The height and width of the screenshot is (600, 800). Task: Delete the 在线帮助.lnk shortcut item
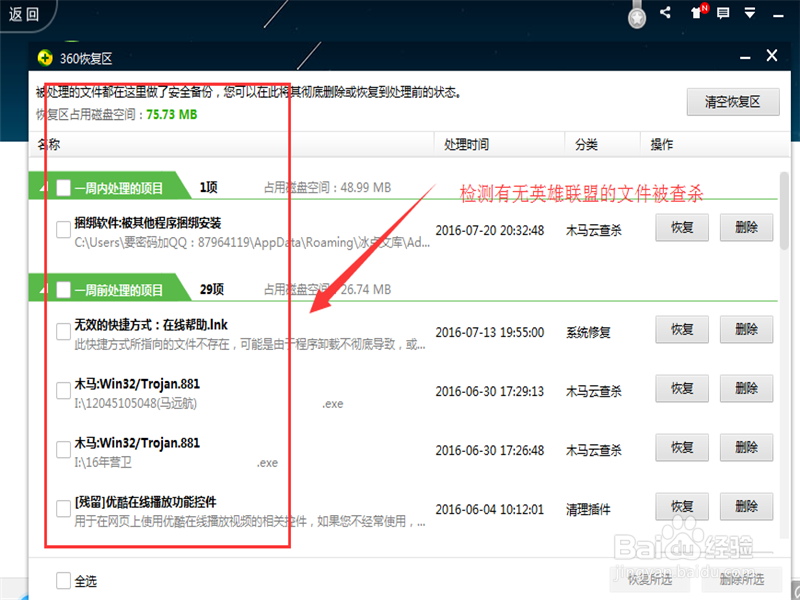coord(746,330)
